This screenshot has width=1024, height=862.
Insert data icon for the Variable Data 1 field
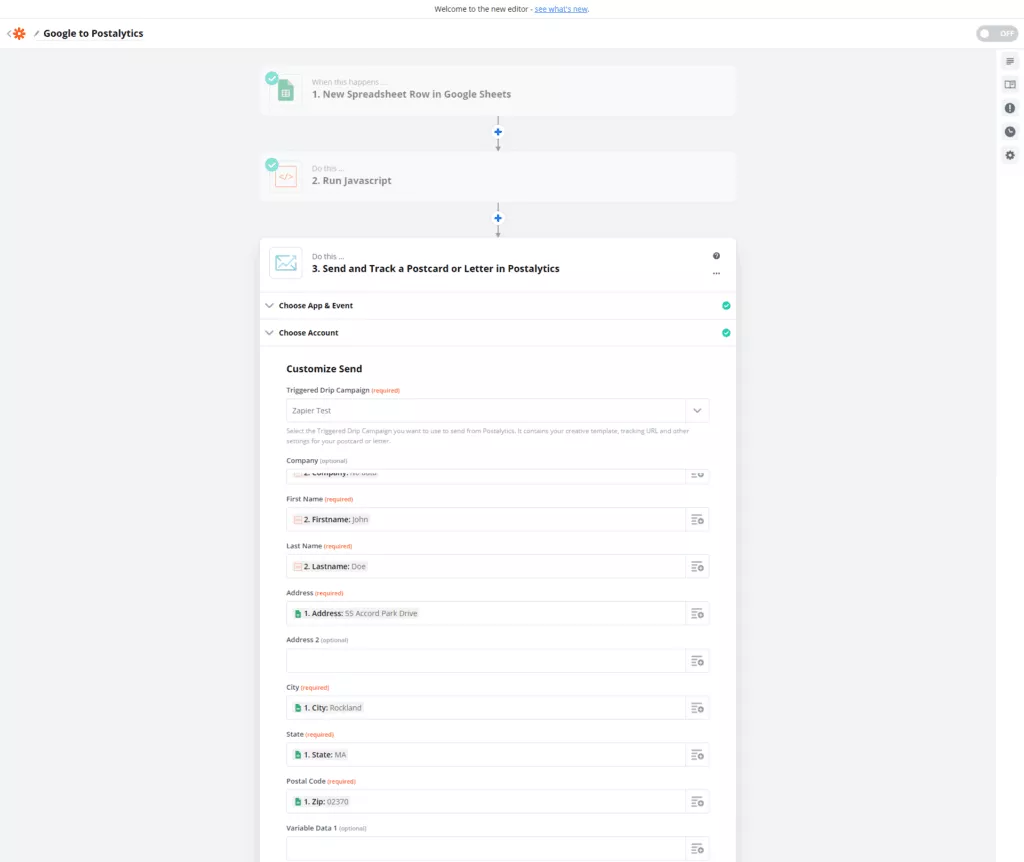tap(697, 849)
